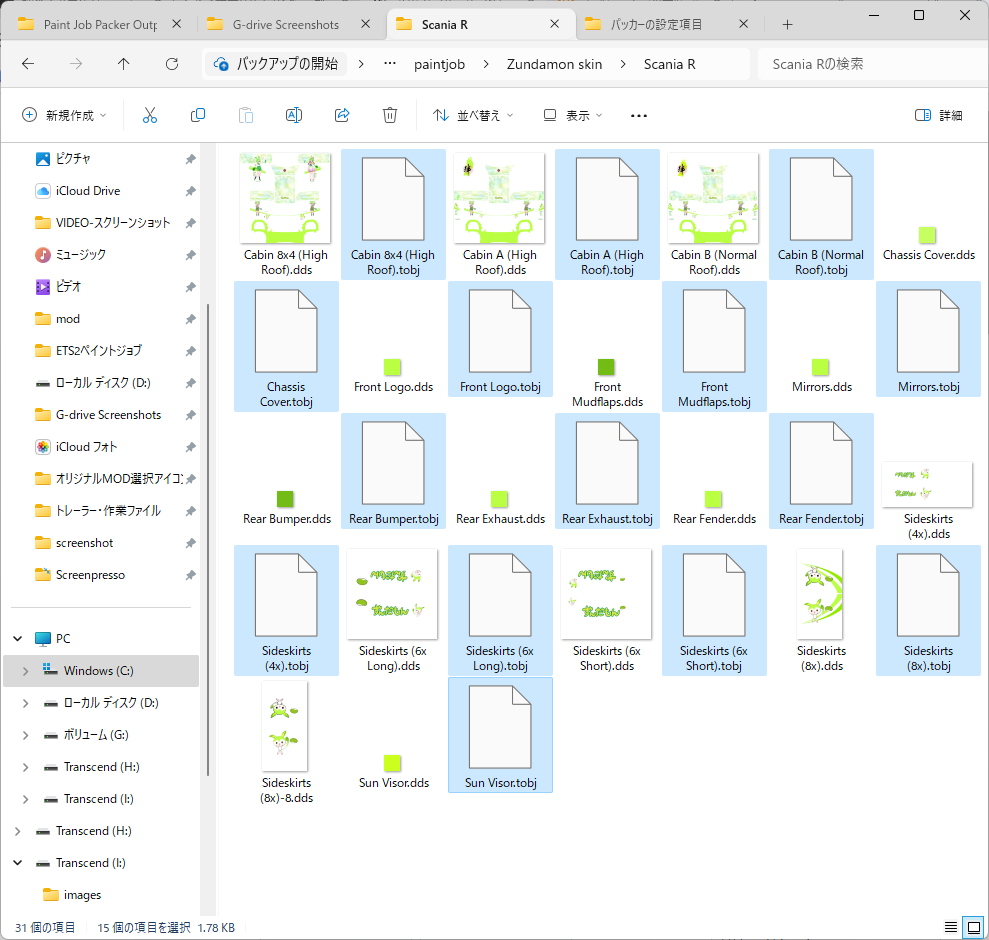This screenshot has width=989, height=940.
Task: Click the Copy icon in toolbar
Action: coord(198,115)
